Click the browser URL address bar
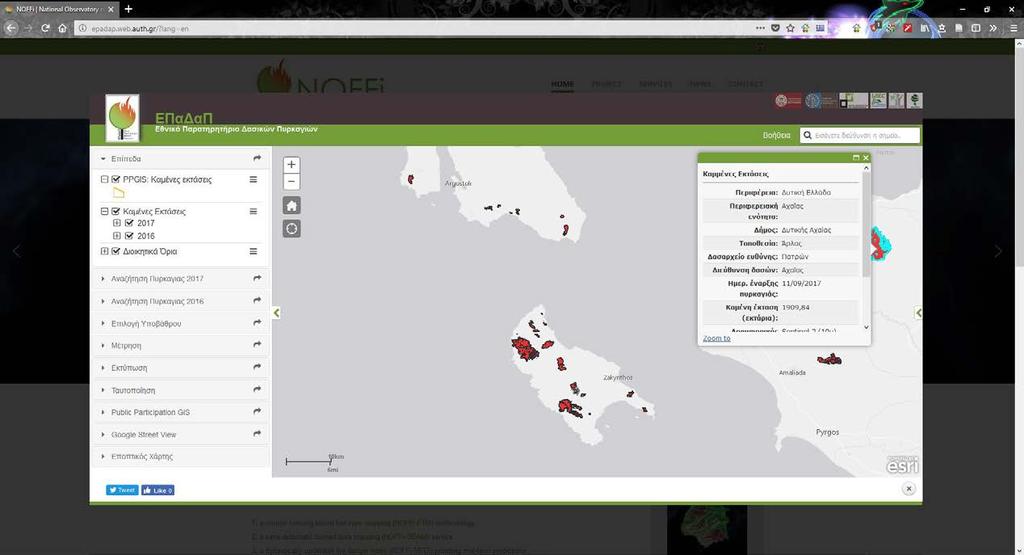This screenshot has height=555, width=1024. (418, 28)
